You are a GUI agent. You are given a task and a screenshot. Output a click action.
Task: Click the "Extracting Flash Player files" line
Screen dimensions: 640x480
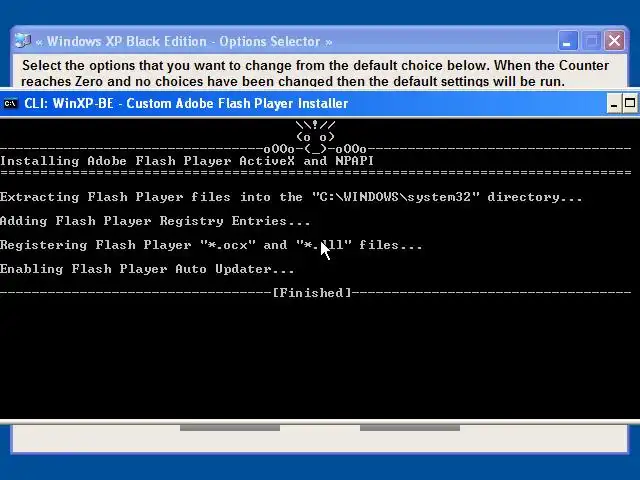coord(291,197)
